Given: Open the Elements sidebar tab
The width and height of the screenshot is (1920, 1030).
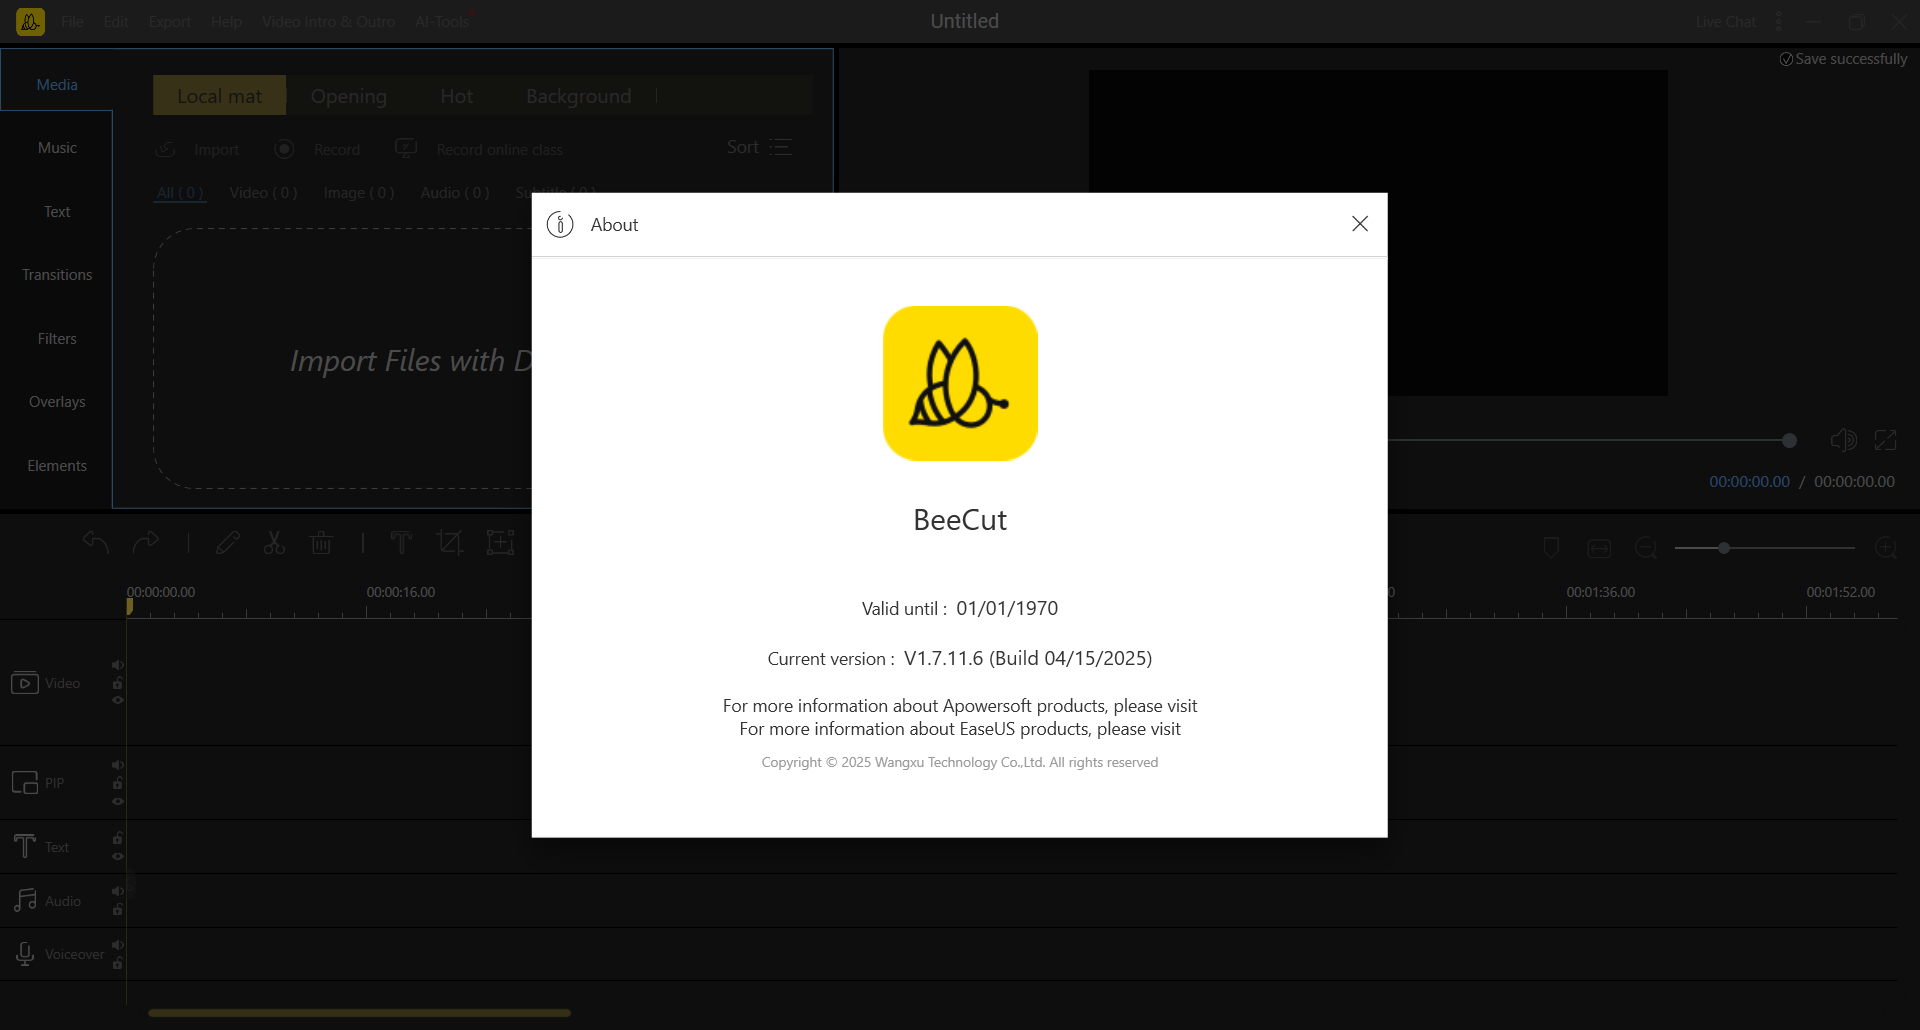Looking at the screenshot, I should coord(57,466).
